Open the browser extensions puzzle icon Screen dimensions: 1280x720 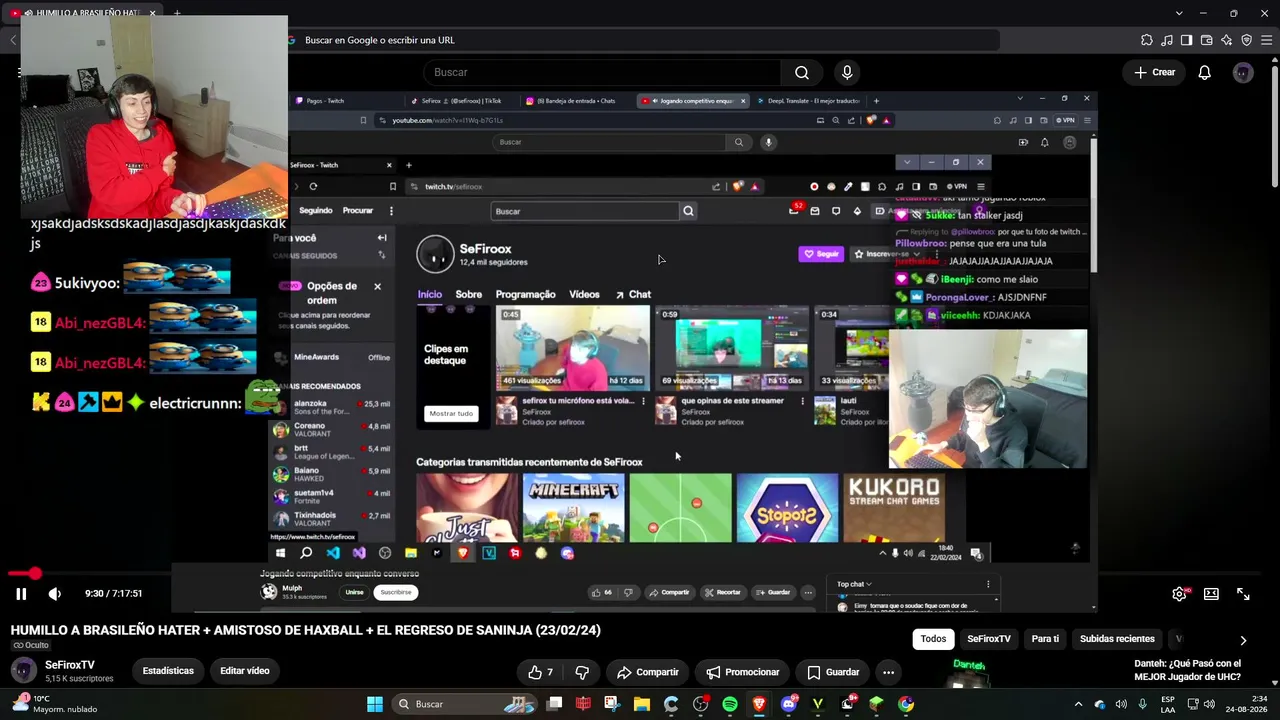[1146, 40]
